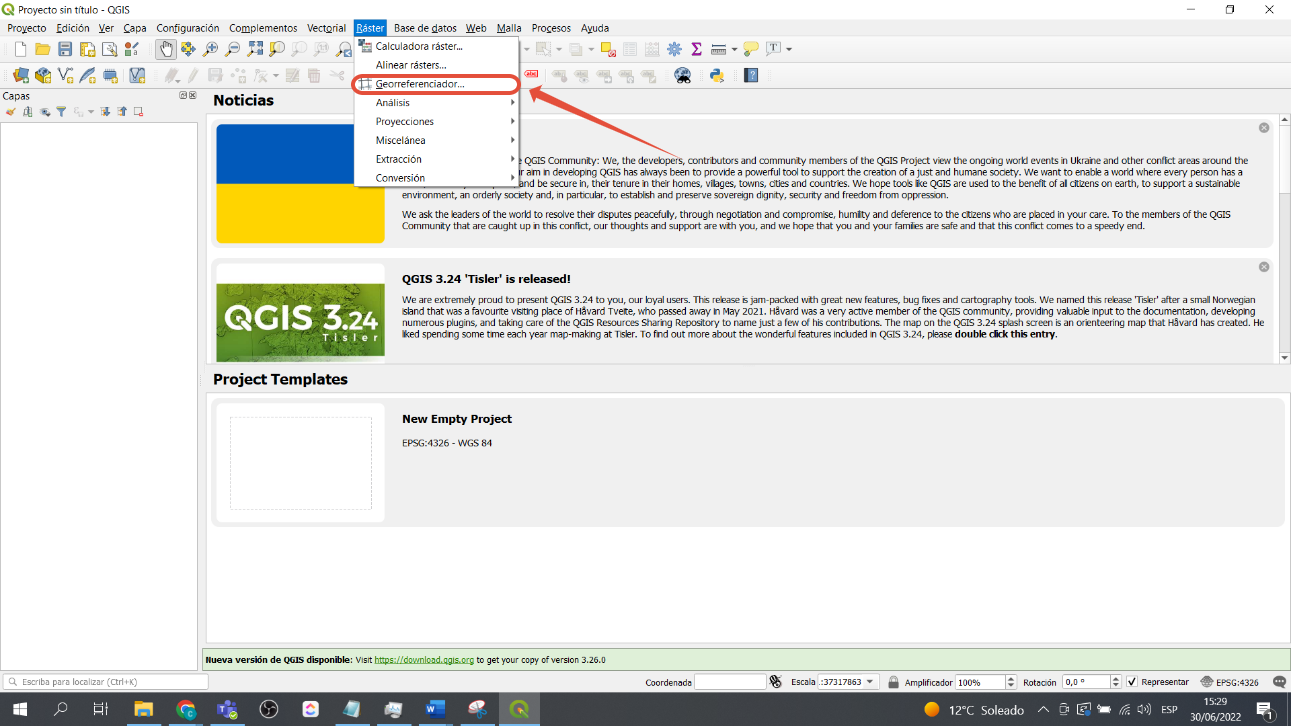1291x726 pixels.
Task: Click the Text Annotation tool icon
Action: (x=774, y=48)
